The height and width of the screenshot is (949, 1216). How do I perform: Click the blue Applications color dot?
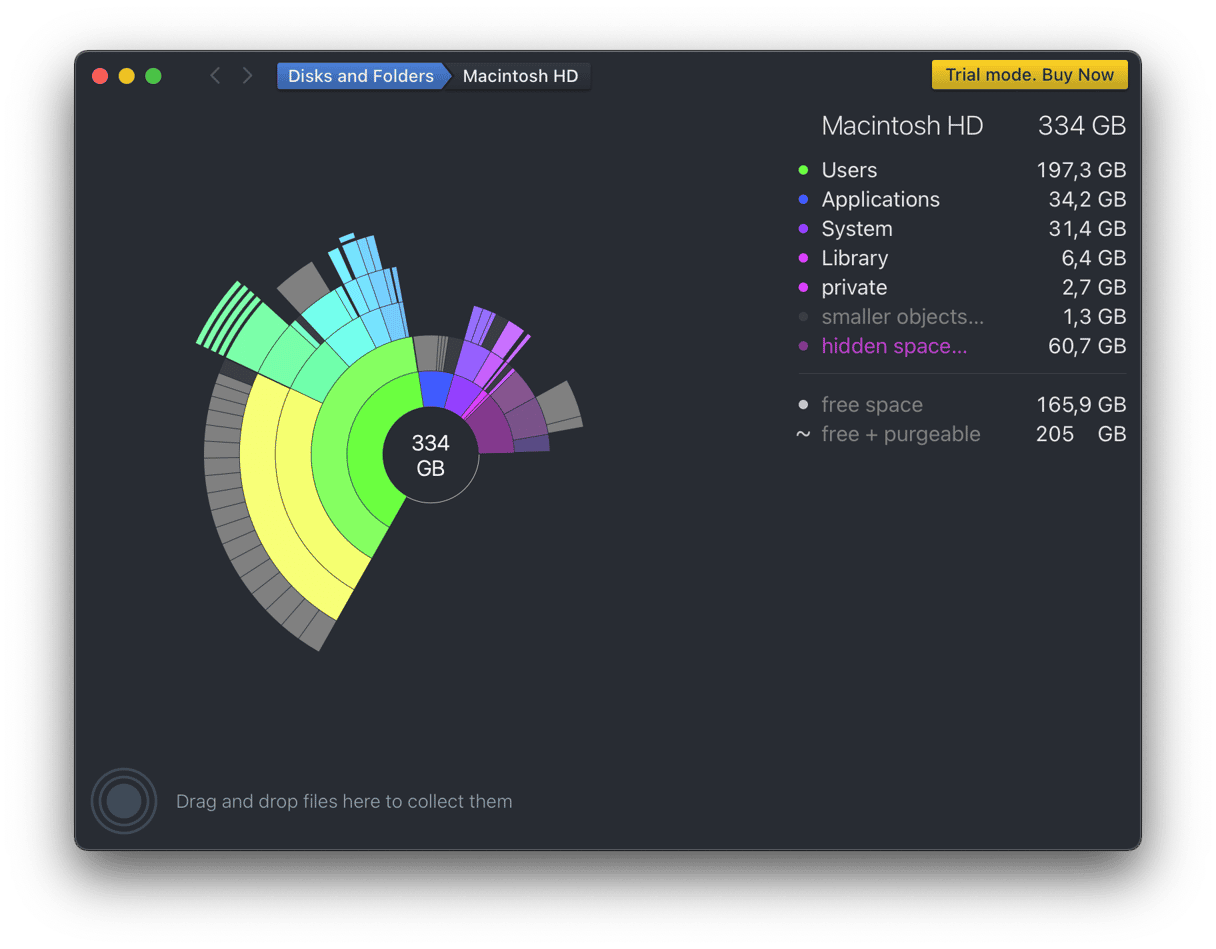(803, 200)
